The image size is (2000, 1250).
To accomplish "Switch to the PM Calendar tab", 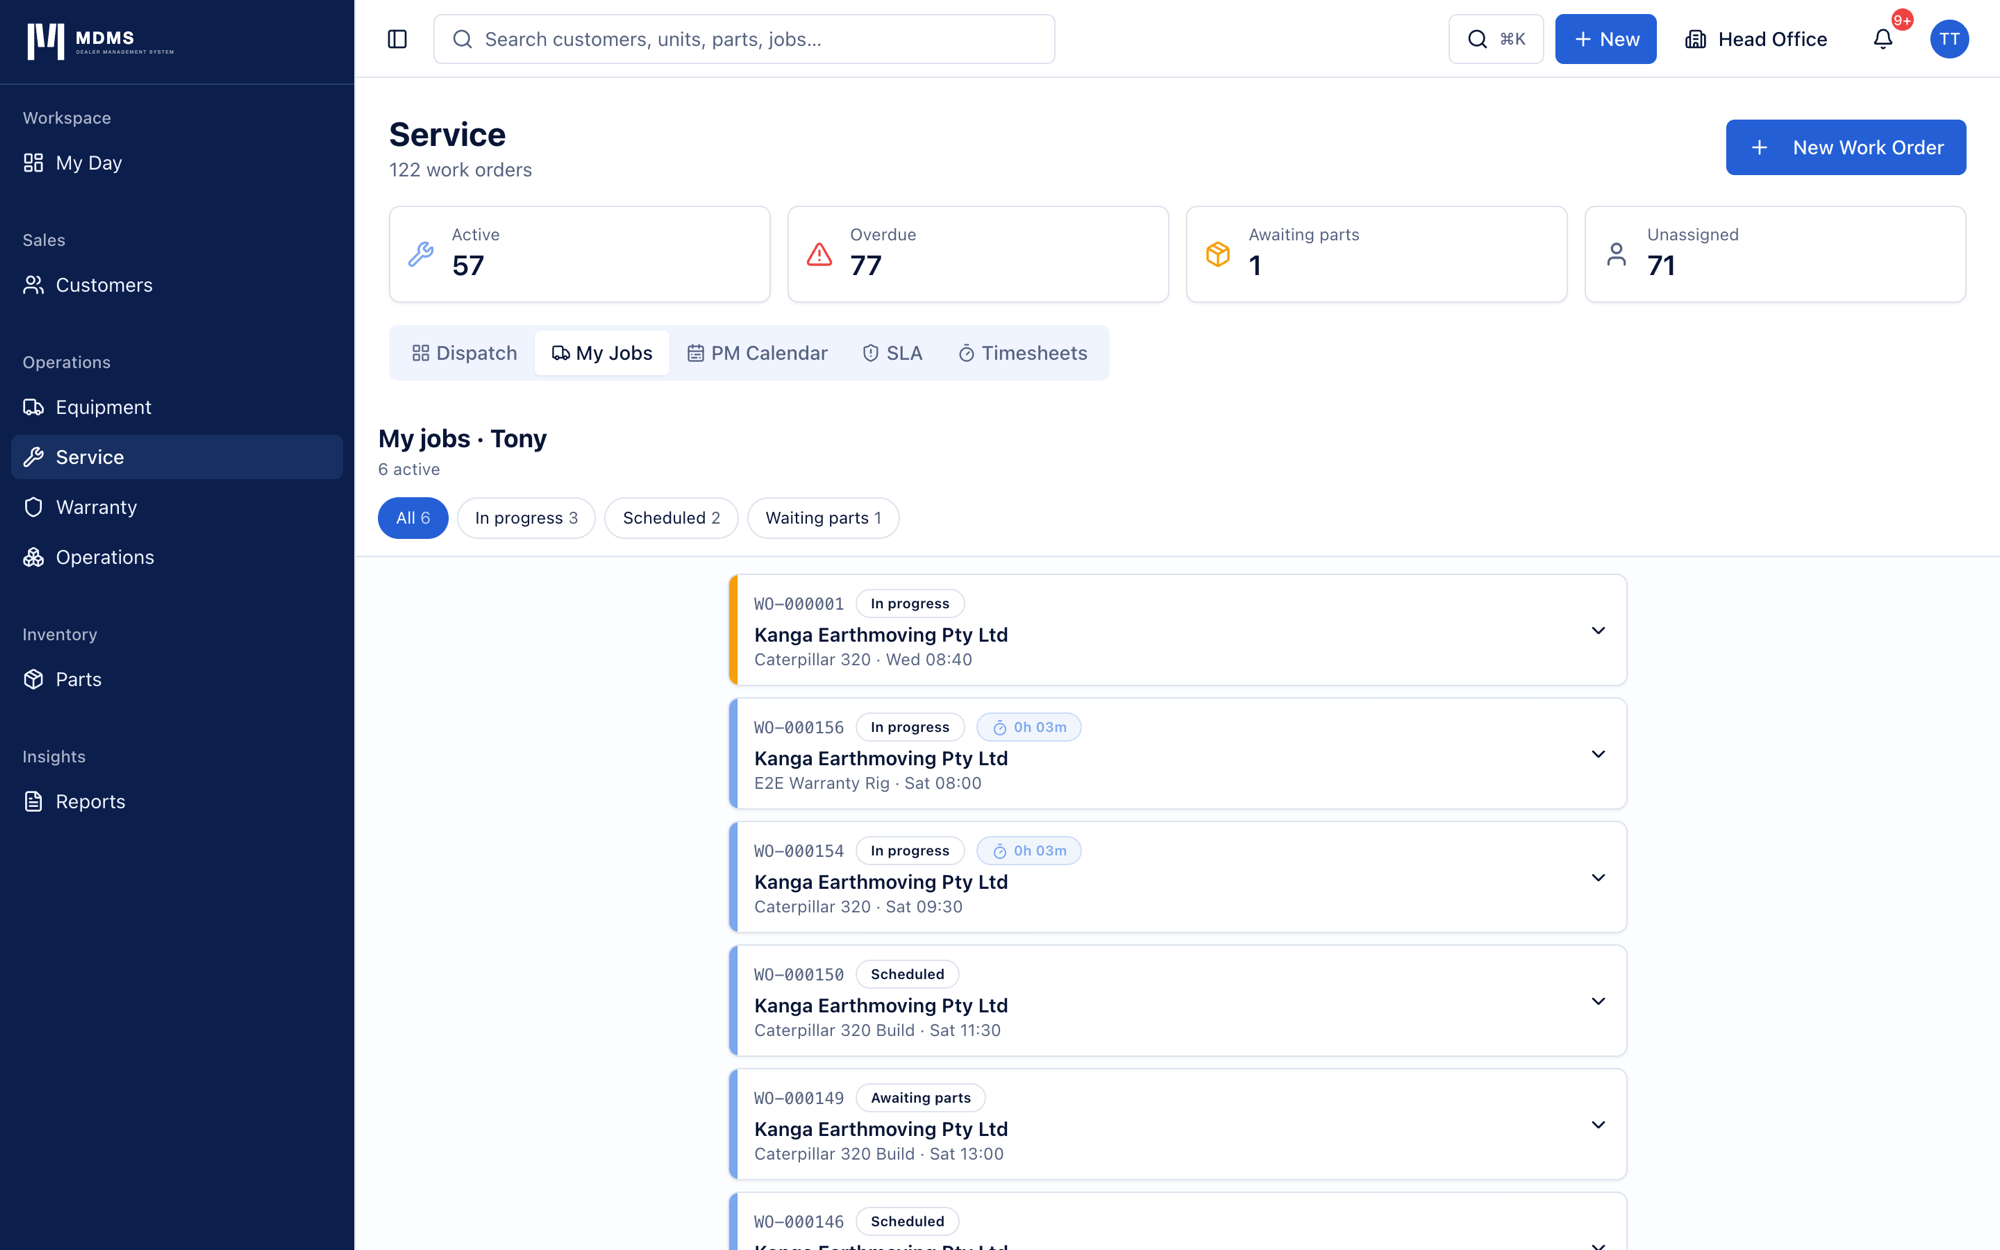I will [757, 353].
